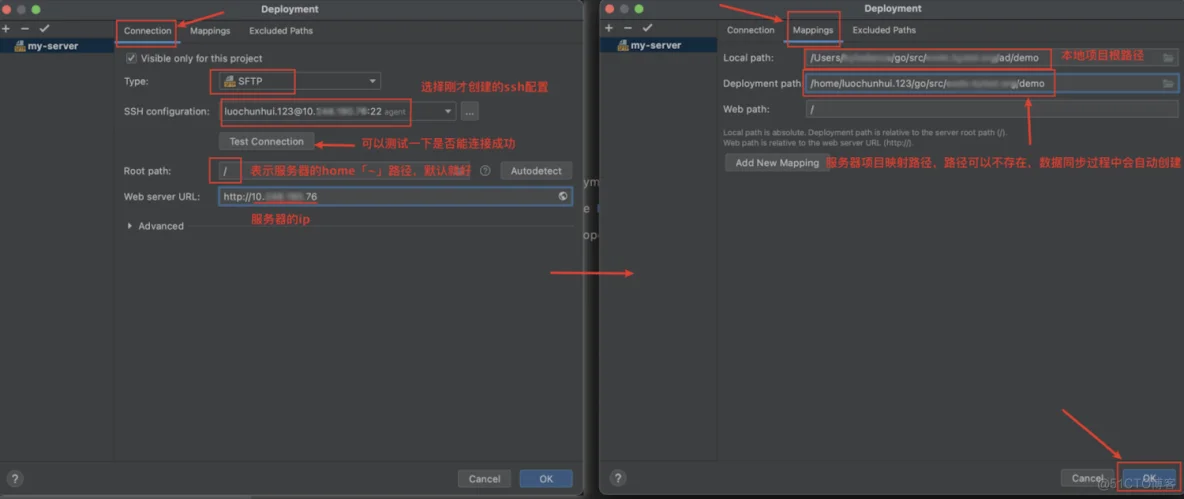Screen dimensions: 1184x499
Task: Switch to Excluded Paths tab, left window
Action: [x=281, y=31]
